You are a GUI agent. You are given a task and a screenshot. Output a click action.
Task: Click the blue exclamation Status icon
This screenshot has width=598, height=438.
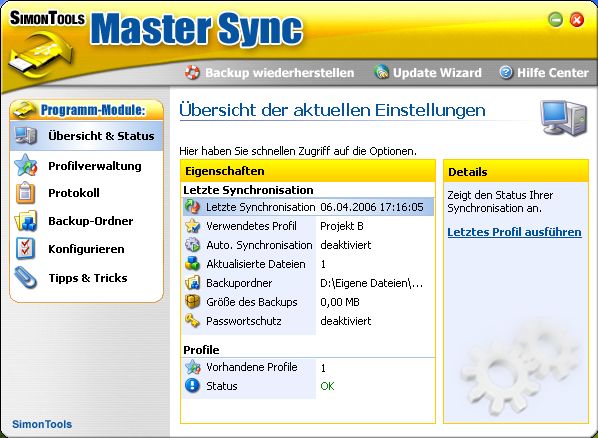tap(193, 386)
